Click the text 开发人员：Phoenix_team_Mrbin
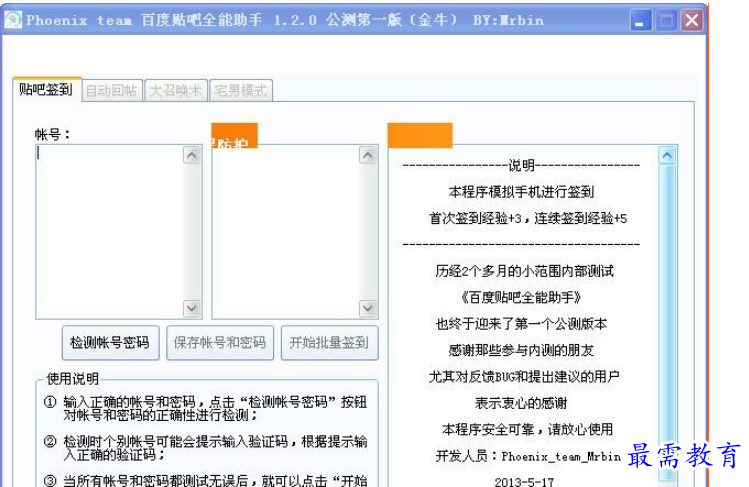The image size is (749, 487). 528,456
